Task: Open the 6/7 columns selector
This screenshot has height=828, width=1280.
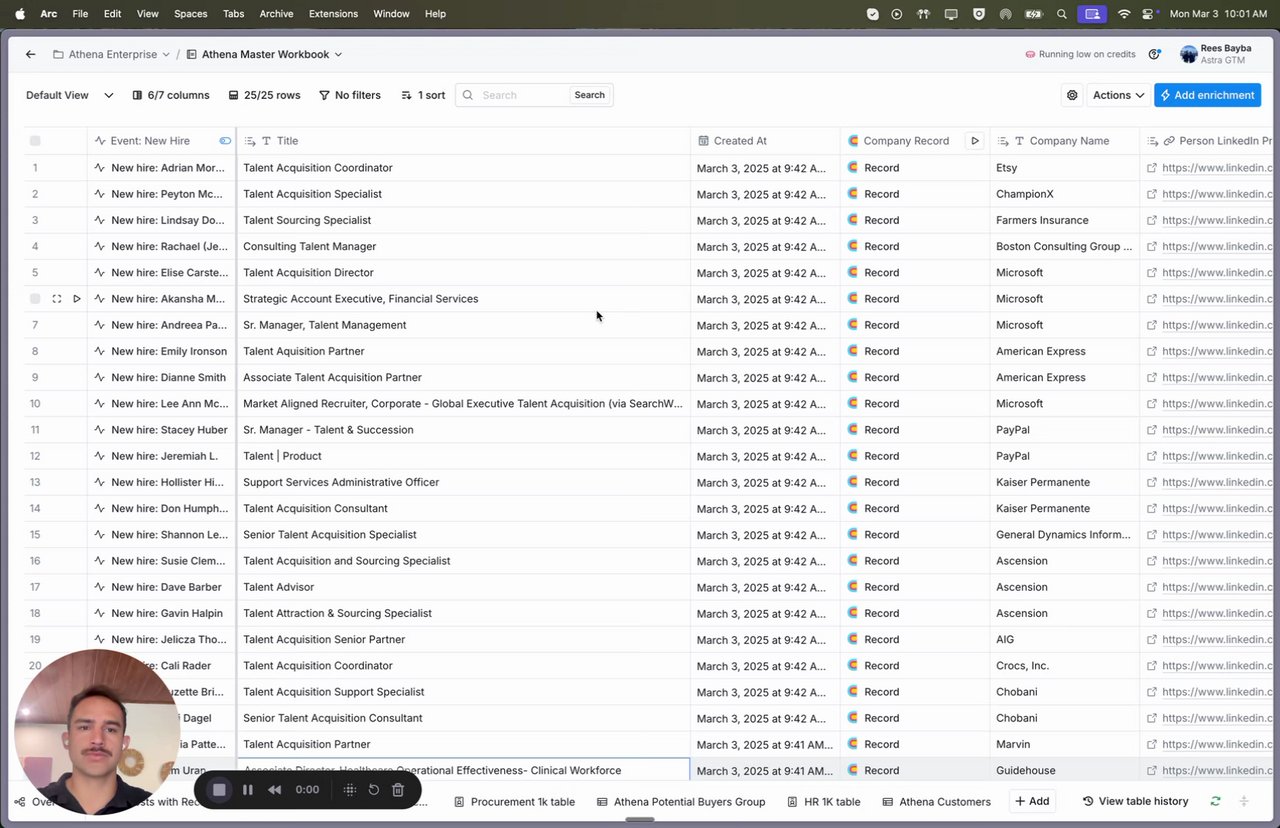Action: tap(171, 95)
